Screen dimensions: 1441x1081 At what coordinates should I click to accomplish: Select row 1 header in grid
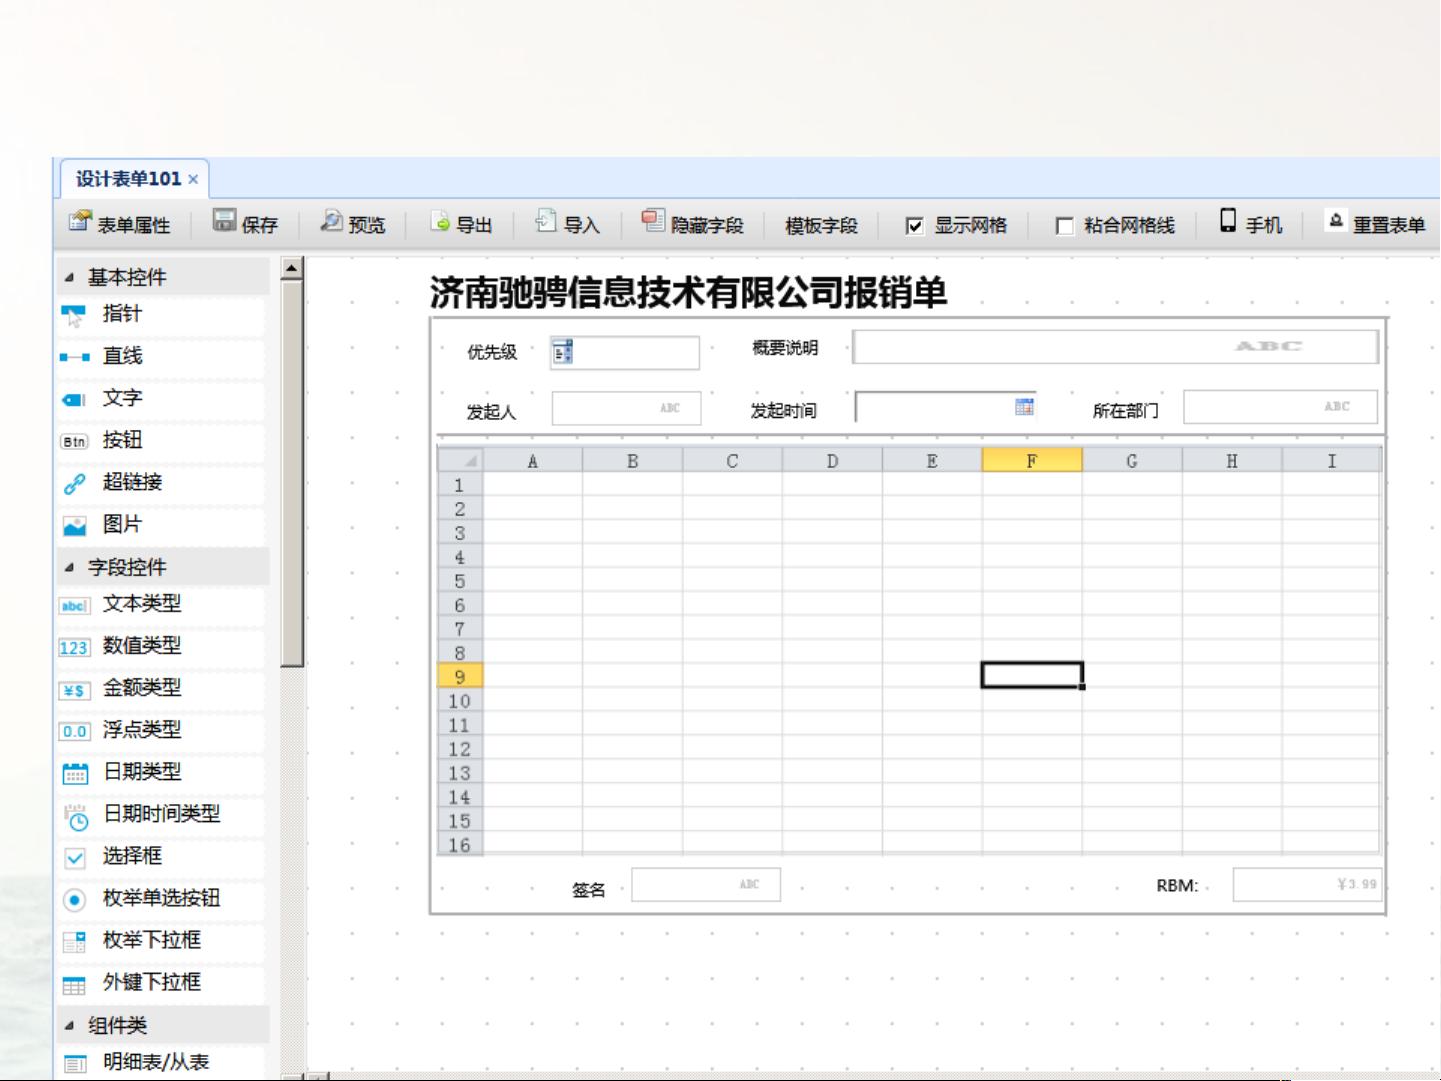pyautogui.click(x=460, y=485)
